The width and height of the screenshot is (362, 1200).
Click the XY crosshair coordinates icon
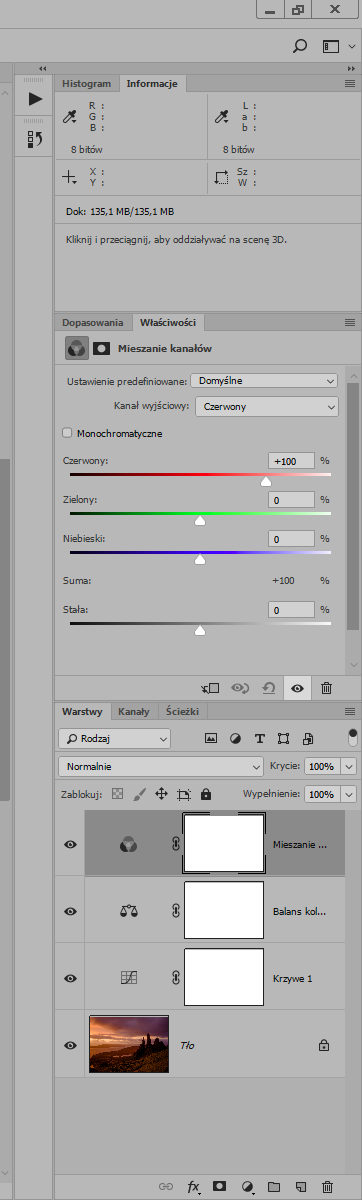(x=70, y=177)
